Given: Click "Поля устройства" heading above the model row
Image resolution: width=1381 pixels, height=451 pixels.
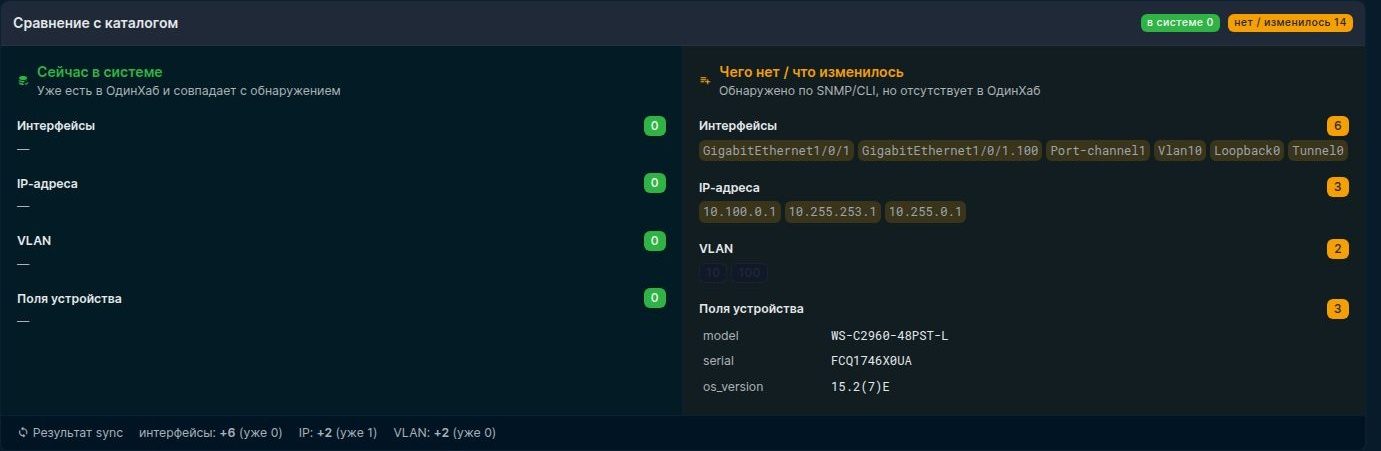Looking at the screenshot, I should 751,308.
